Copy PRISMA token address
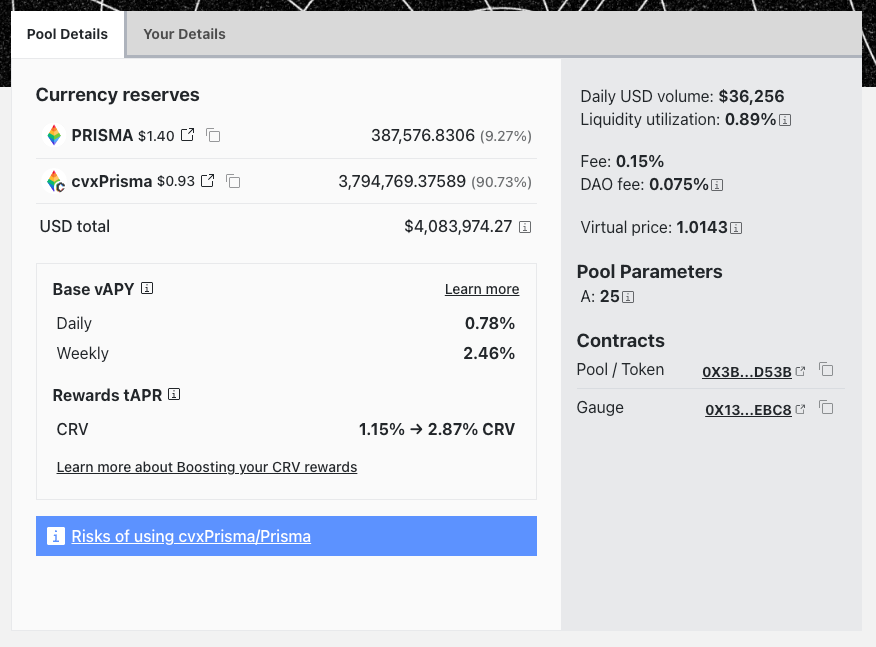Screen dimensions: 876x647 click(213, 135)
